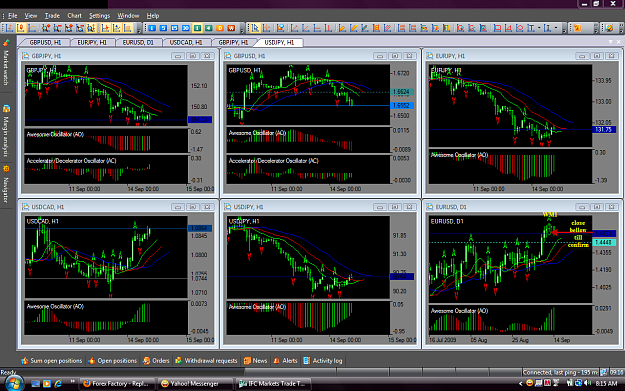
Task: Open the Alerts panel
Action: click(285, 361)
